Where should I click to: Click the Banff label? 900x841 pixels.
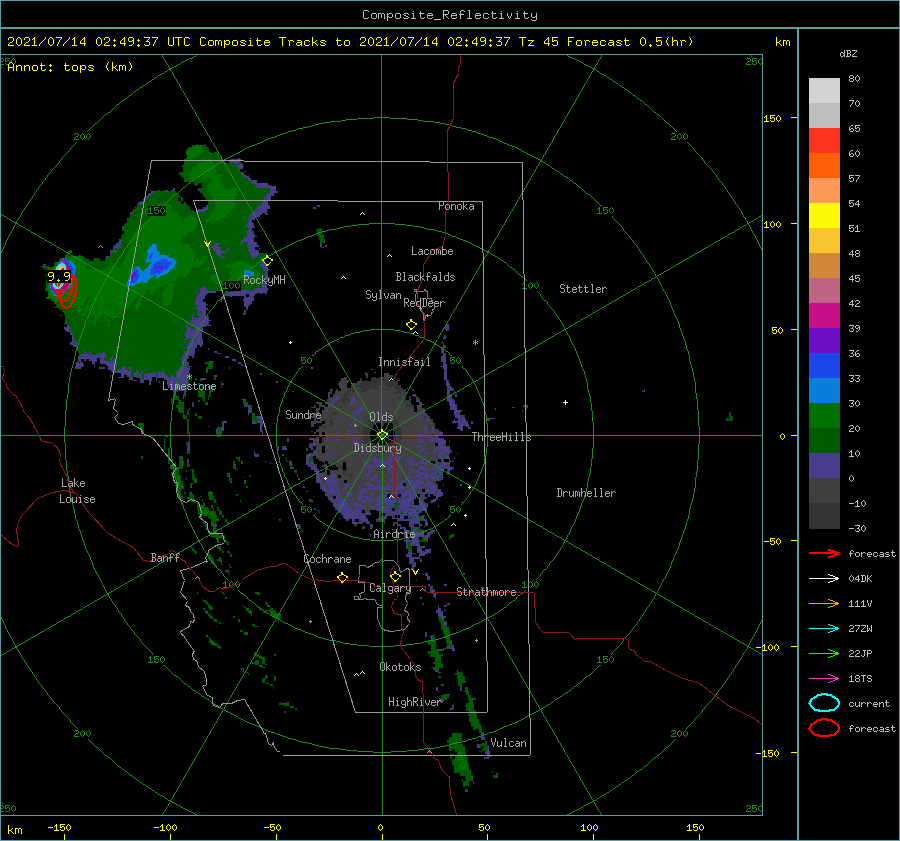[165, 557]
